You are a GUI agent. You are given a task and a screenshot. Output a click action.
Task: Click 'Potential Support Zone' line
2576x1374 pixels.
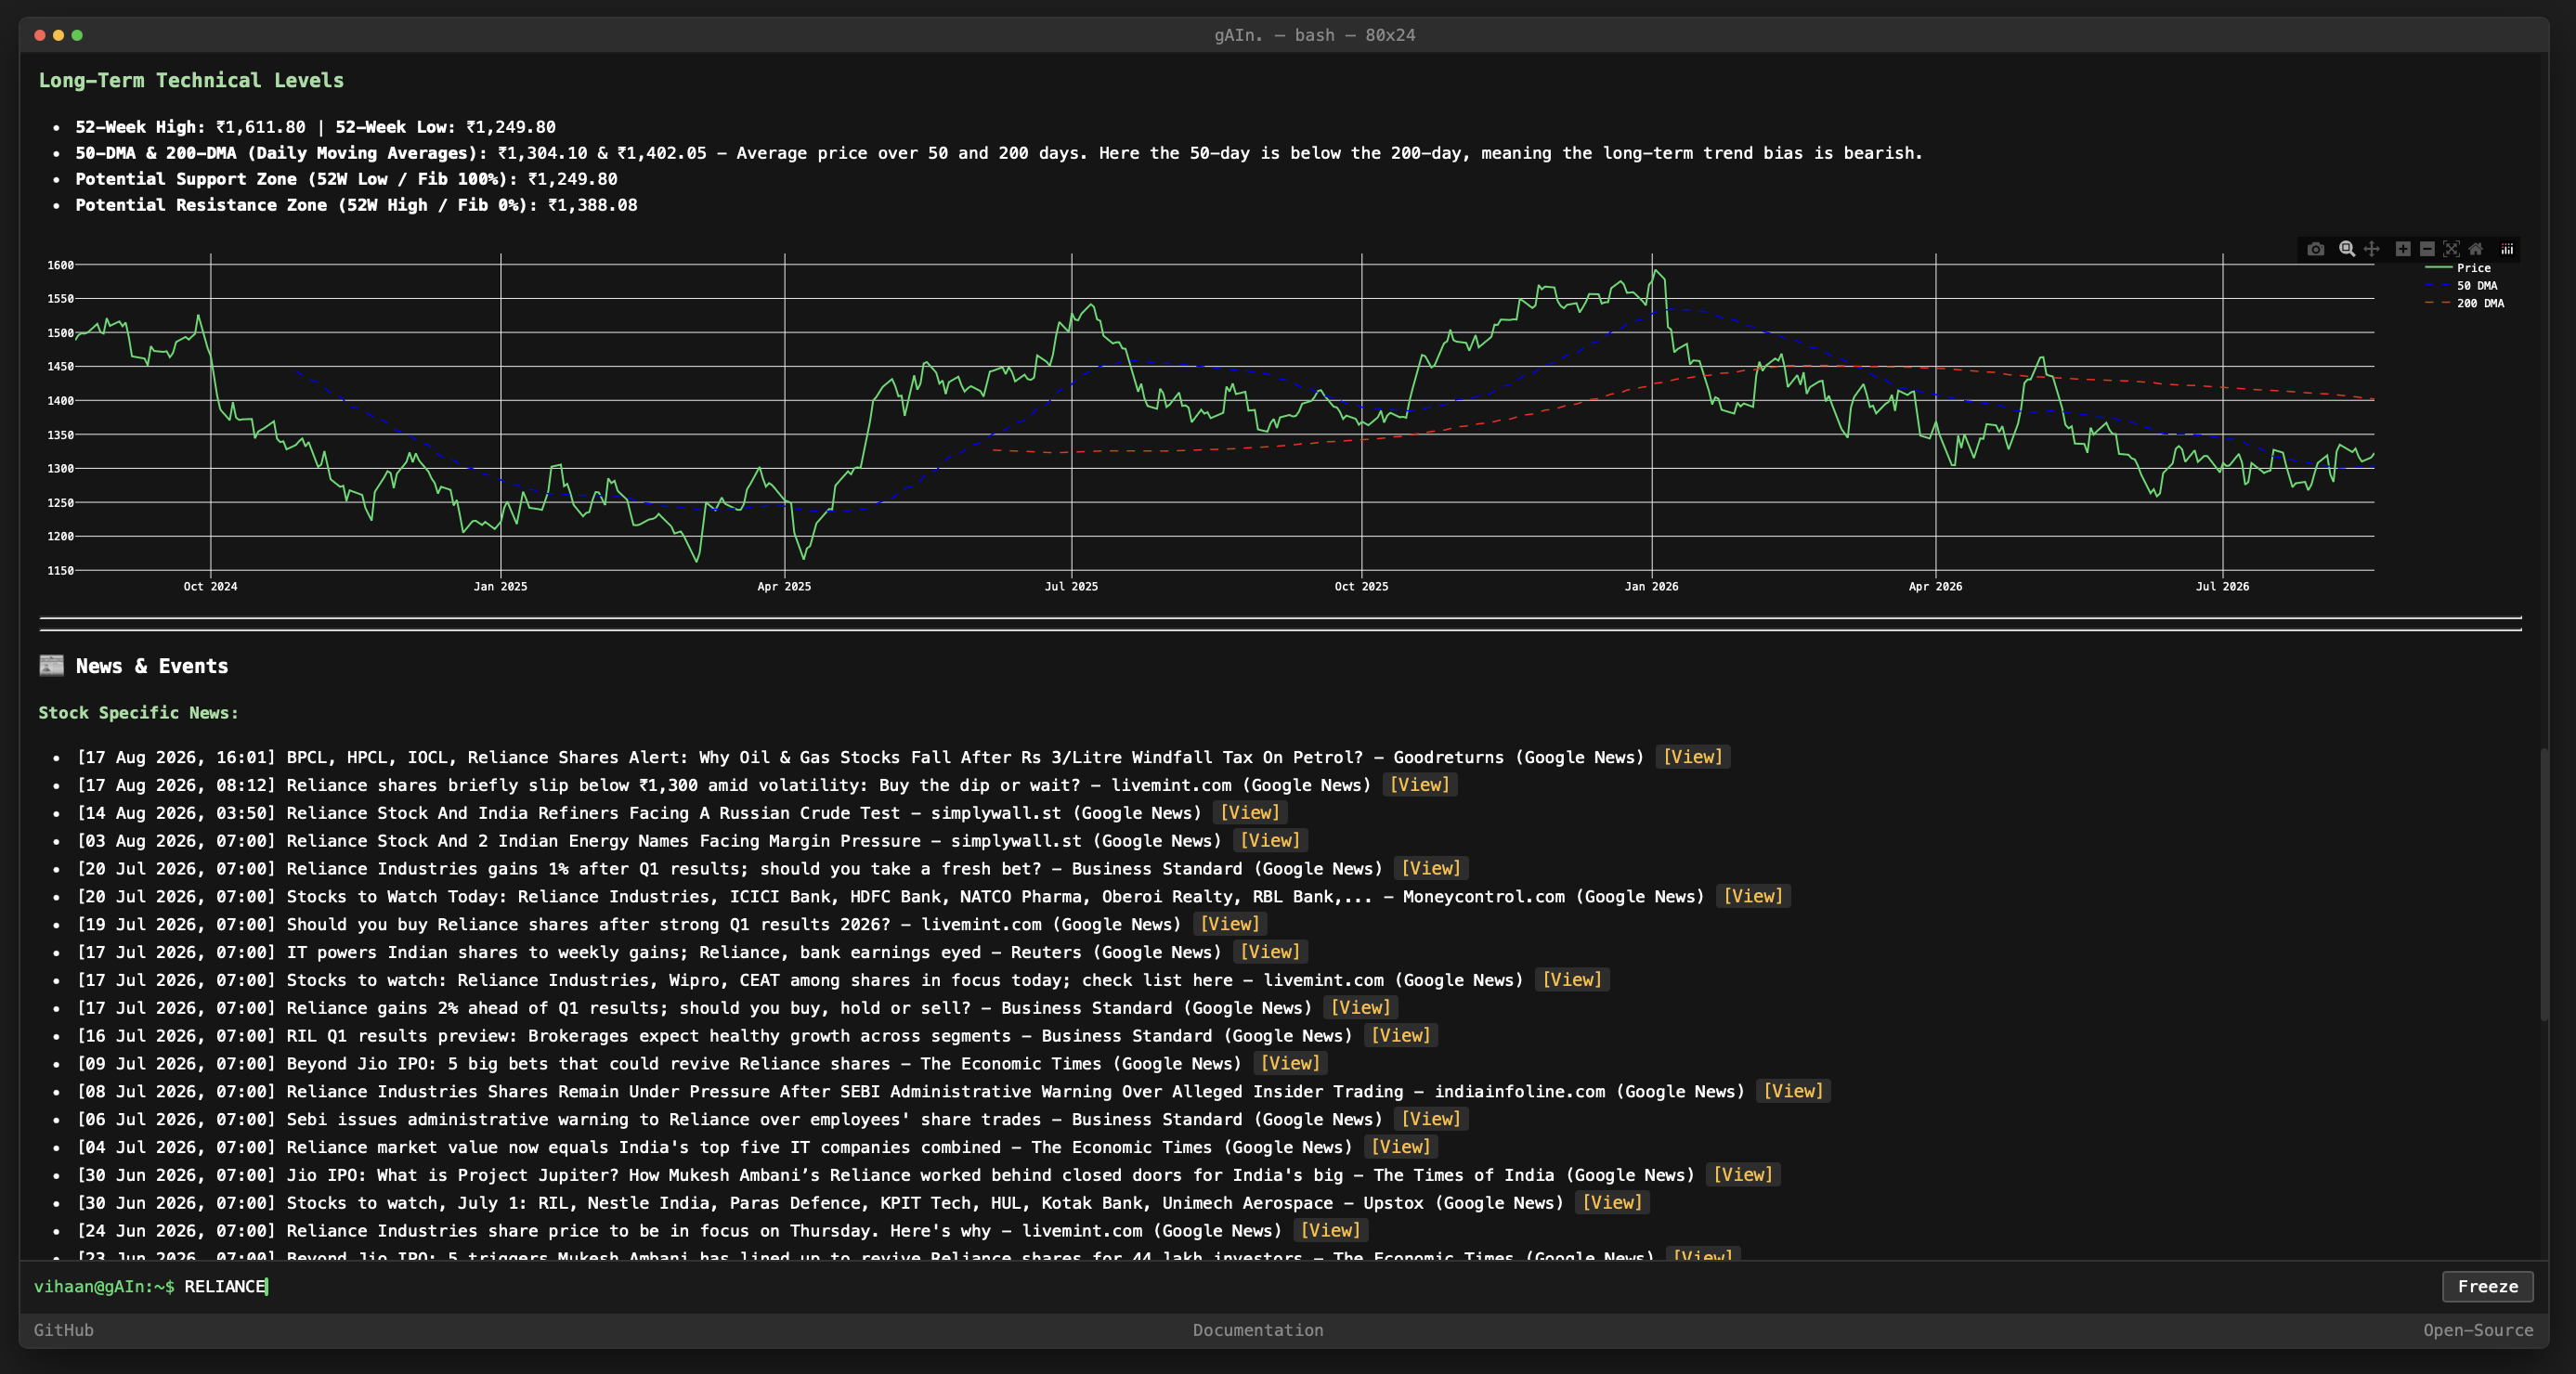(x=346, y=179)
